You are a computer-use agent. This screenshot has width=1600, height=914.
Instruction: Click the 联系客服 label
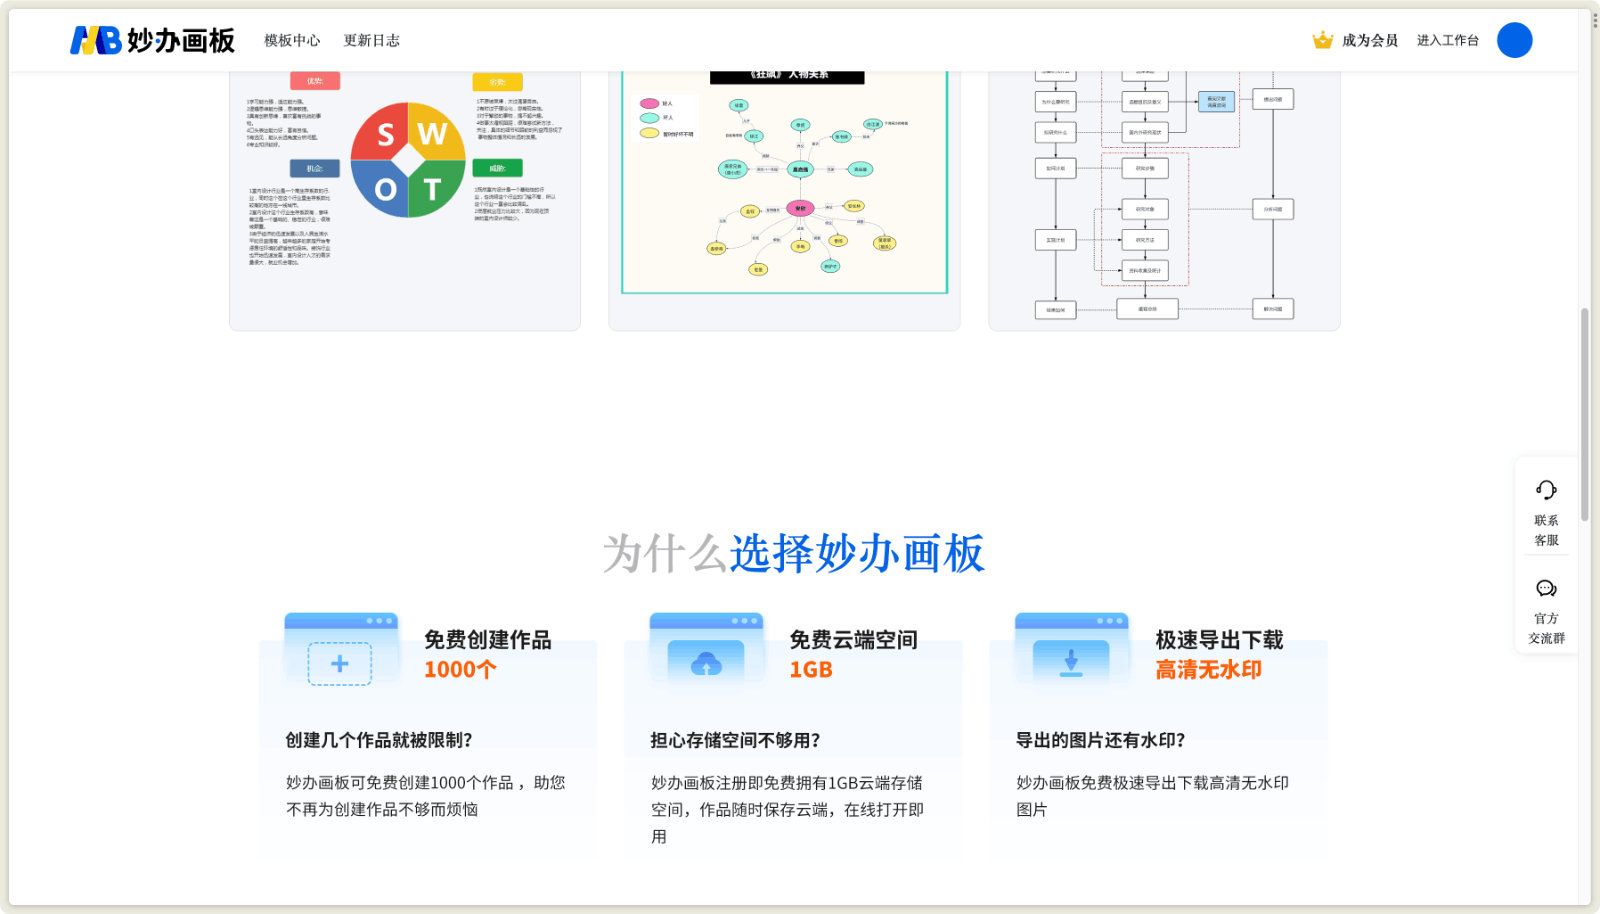[x=1546, y=530]
